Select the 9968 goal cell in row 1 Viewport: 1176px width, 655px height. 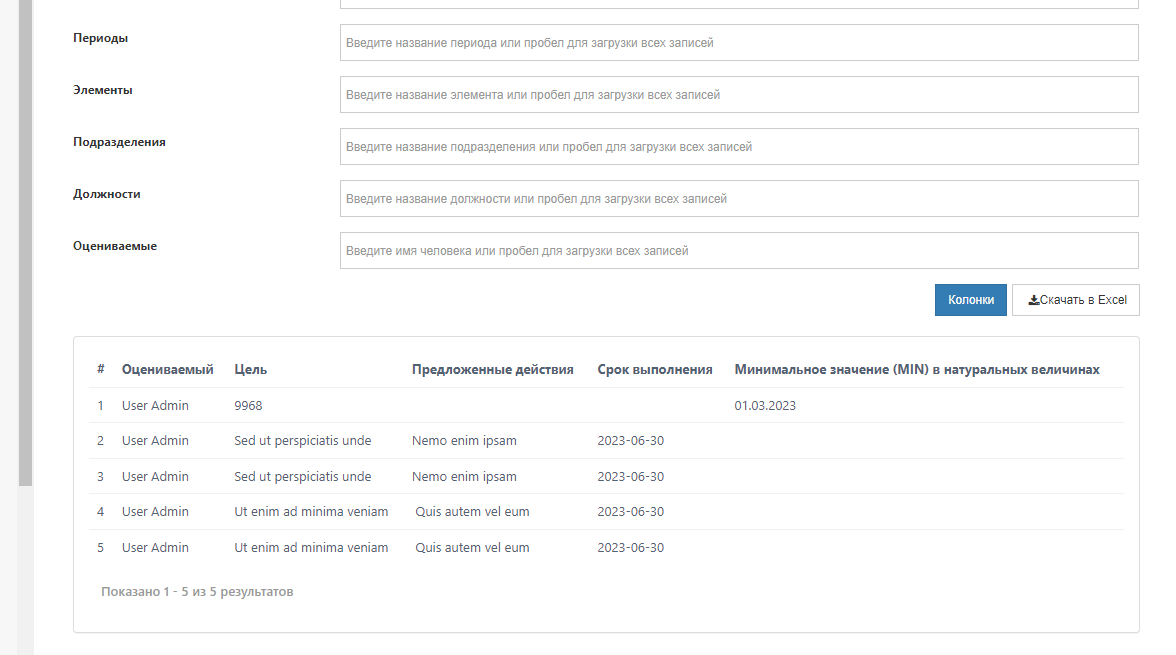coord(248,406)
